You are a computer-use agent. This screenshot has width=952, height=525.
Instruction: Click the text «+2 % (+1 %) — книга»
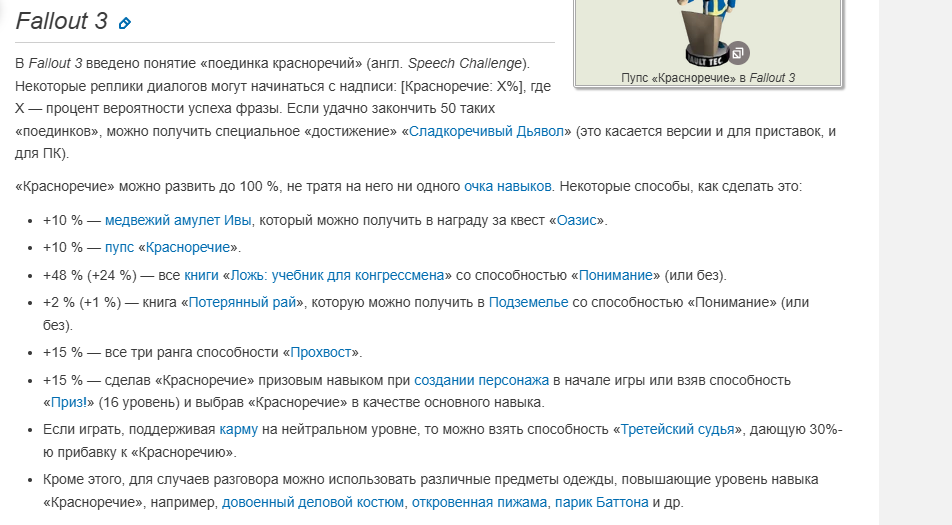[110, 302]
